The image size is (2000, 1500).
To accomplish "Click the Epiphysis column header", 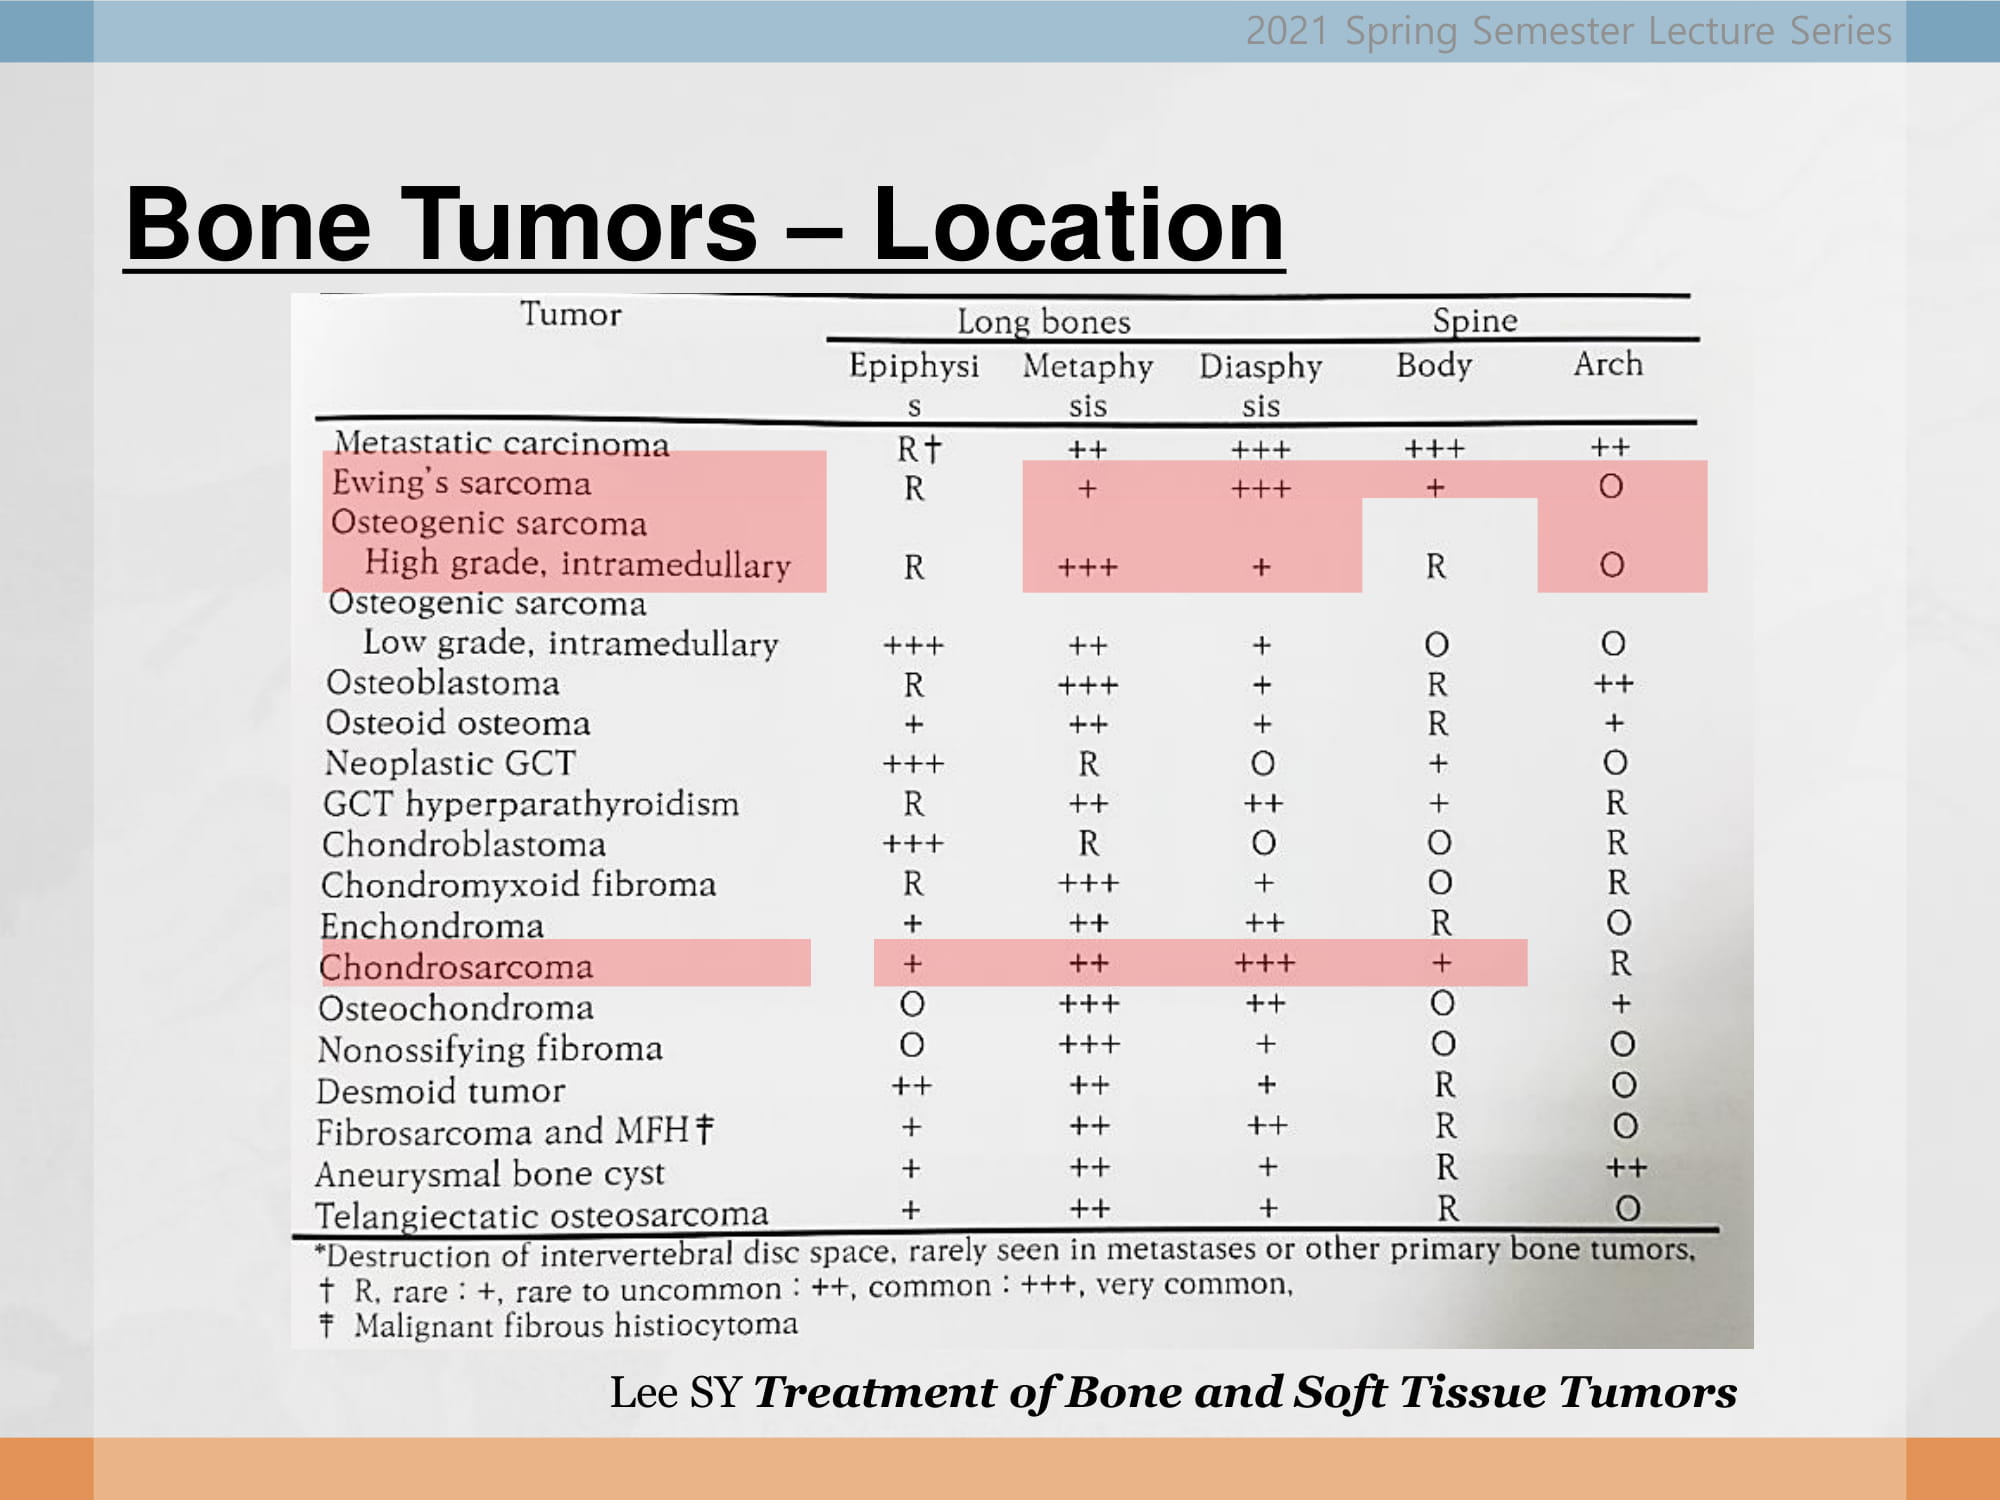I will (914, 384).
